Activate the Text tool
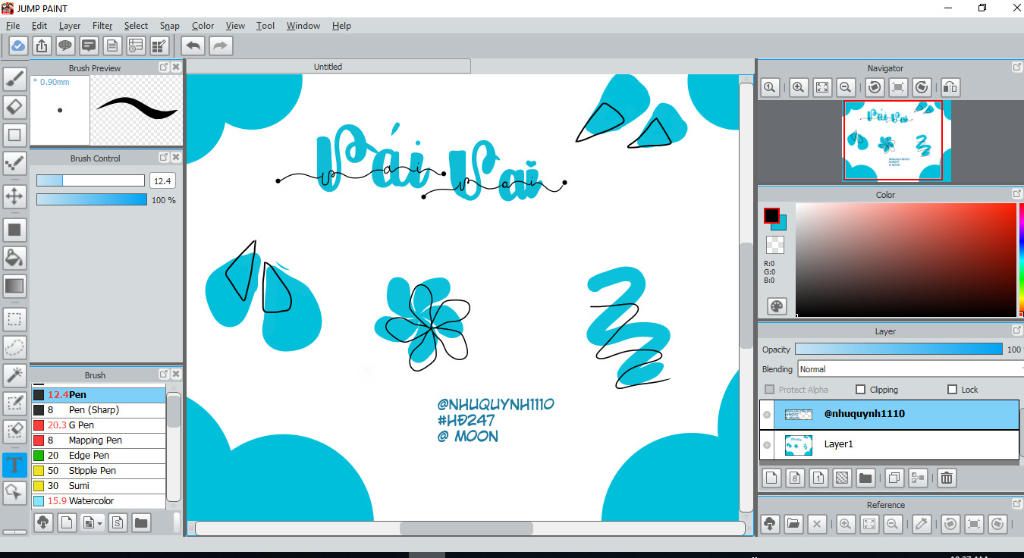The height and width of the screenshot is (558, 1024). click(14, 465)
